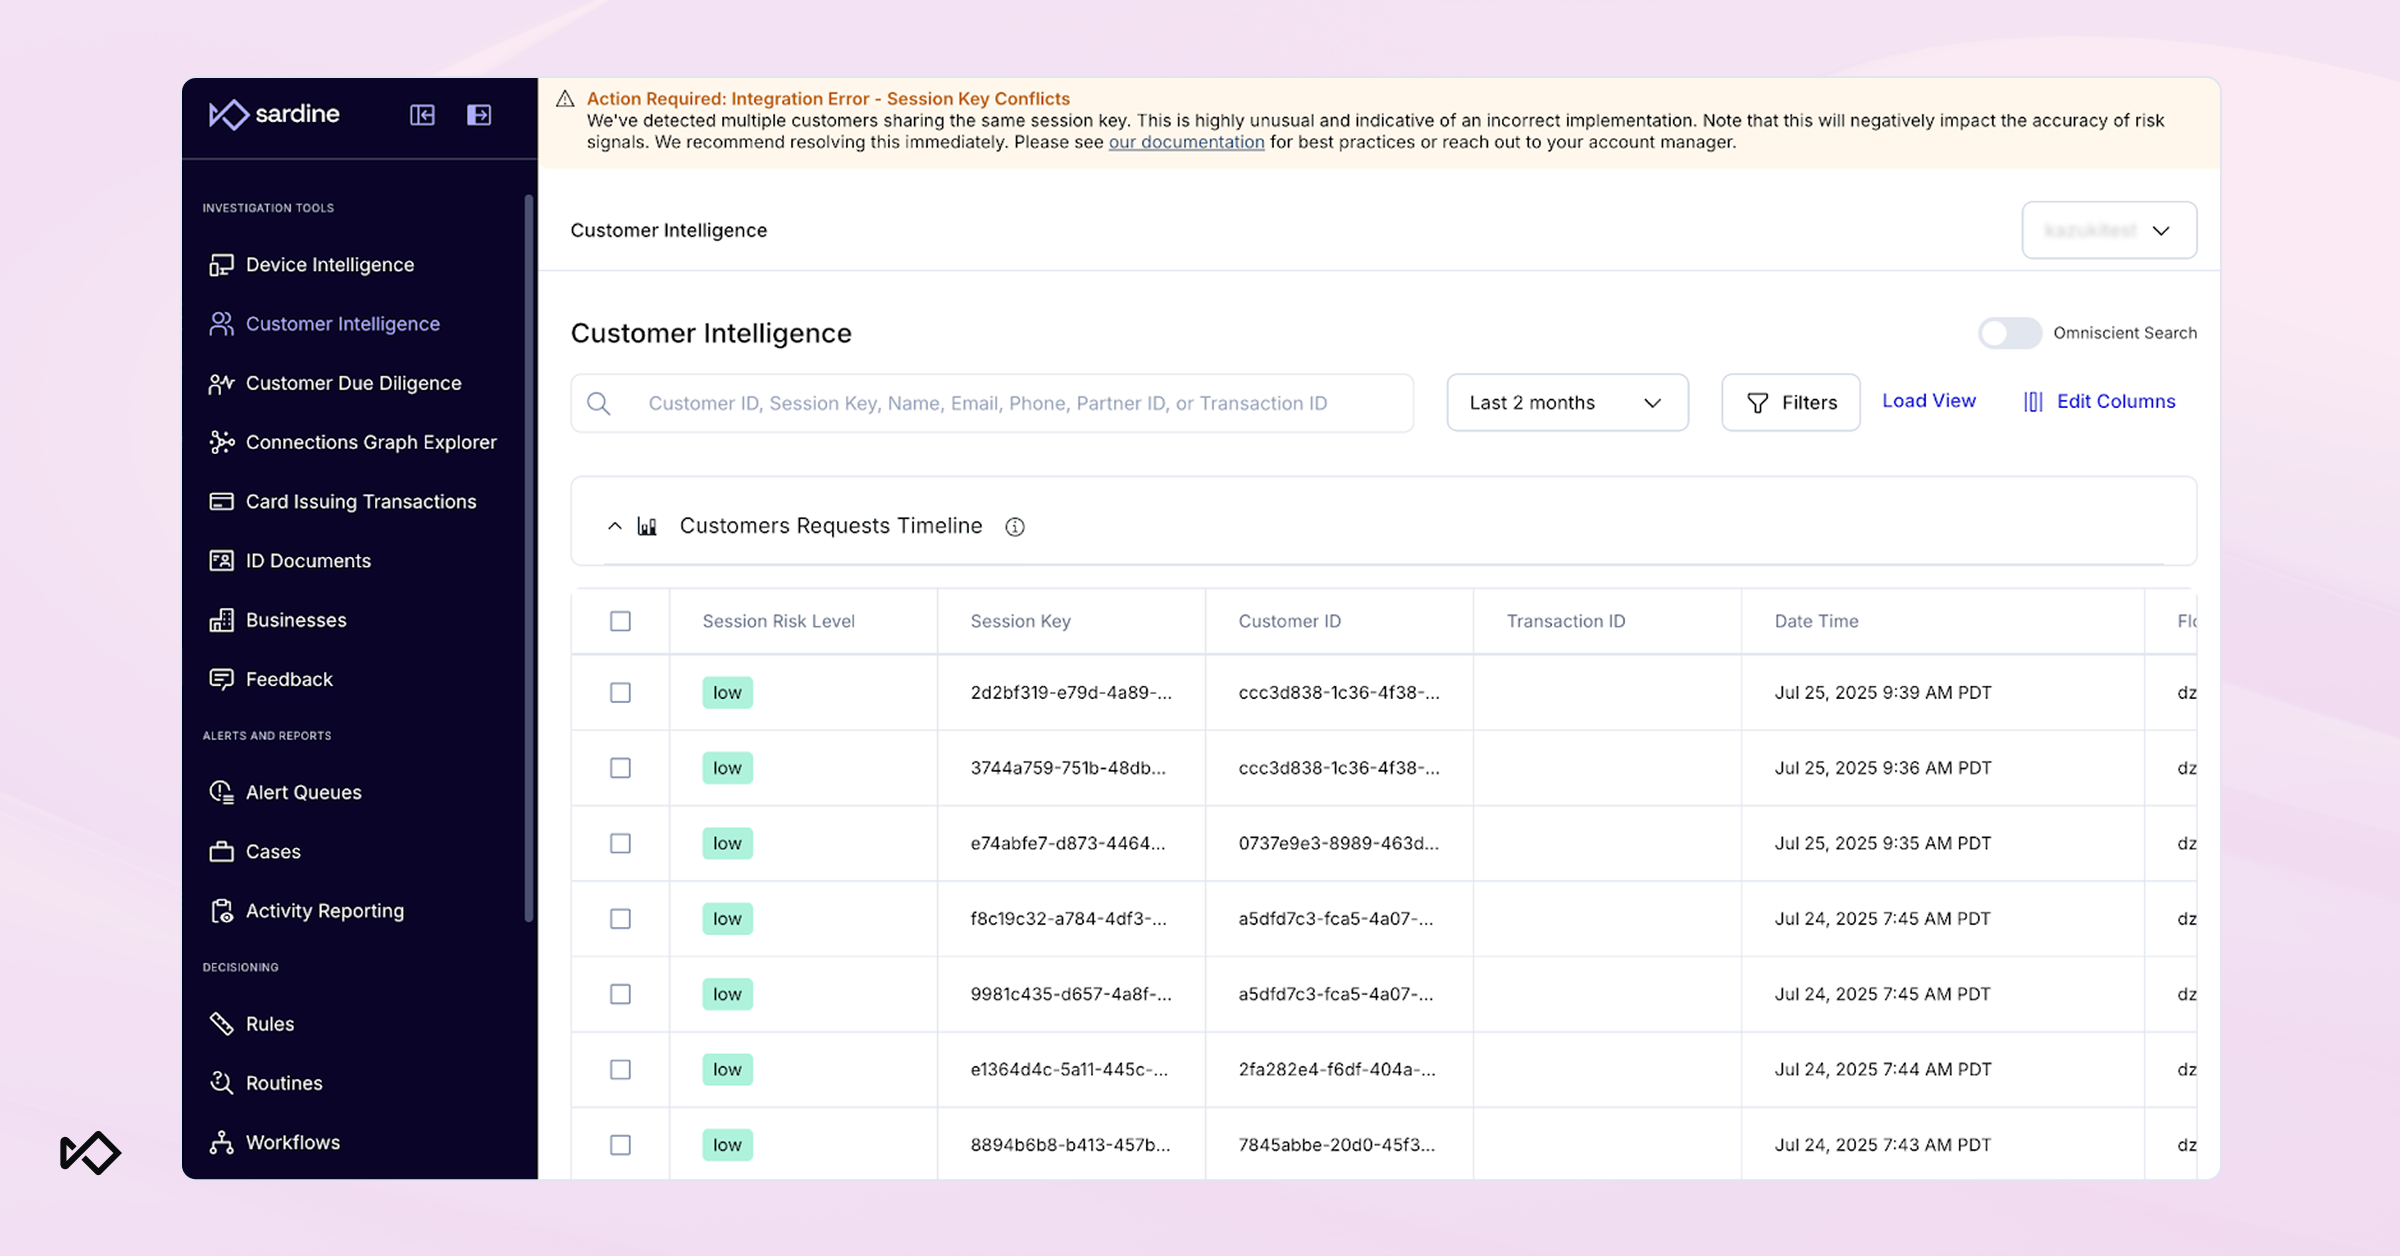Open the Filters button

1790,403
